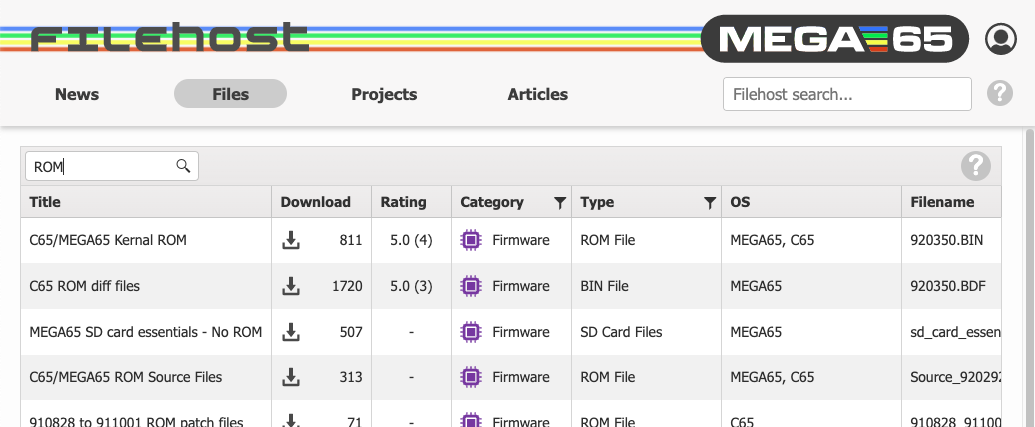Click the page vertical scrollbar

(1030, 277)
